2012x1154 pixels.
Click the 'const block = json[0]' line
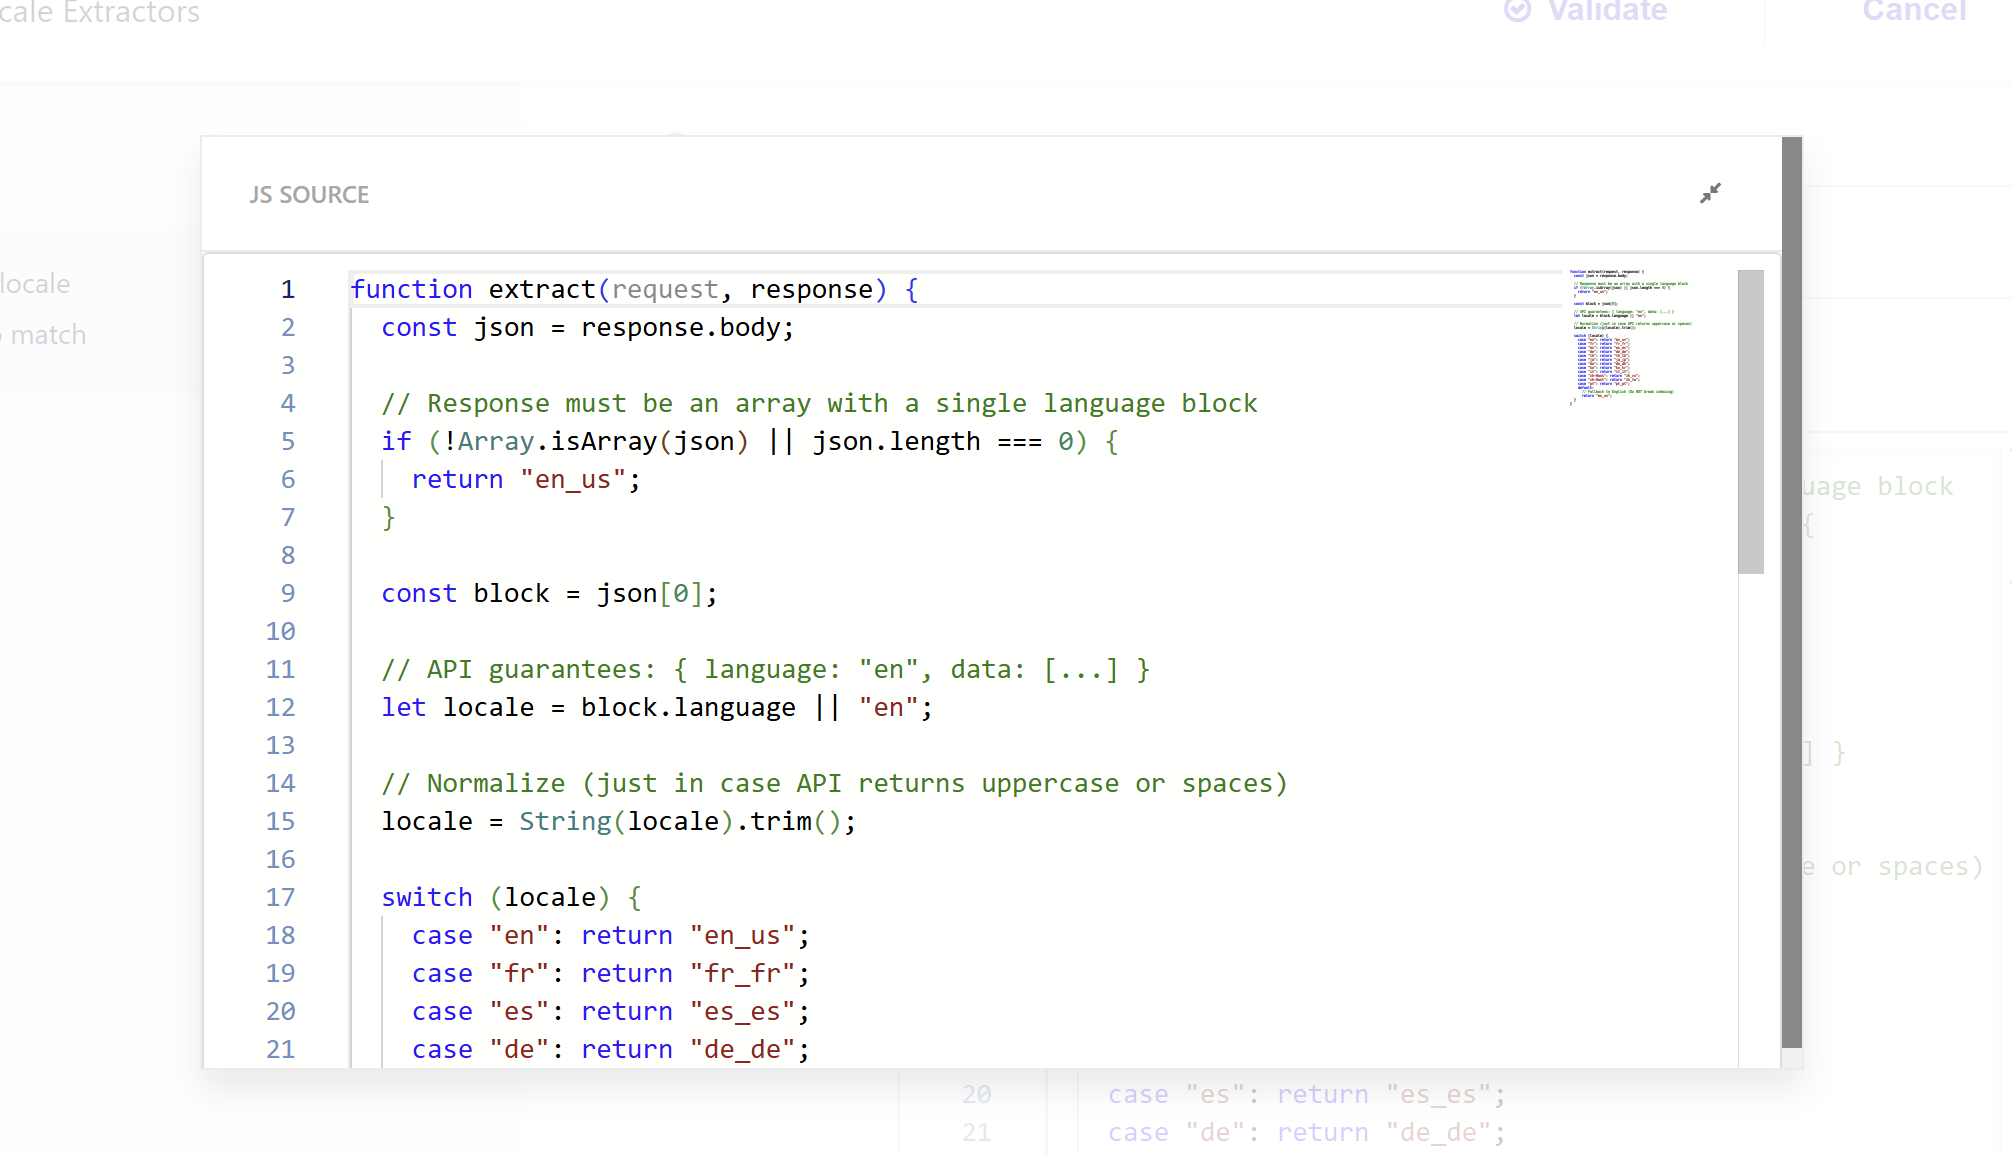click(549, 594)
